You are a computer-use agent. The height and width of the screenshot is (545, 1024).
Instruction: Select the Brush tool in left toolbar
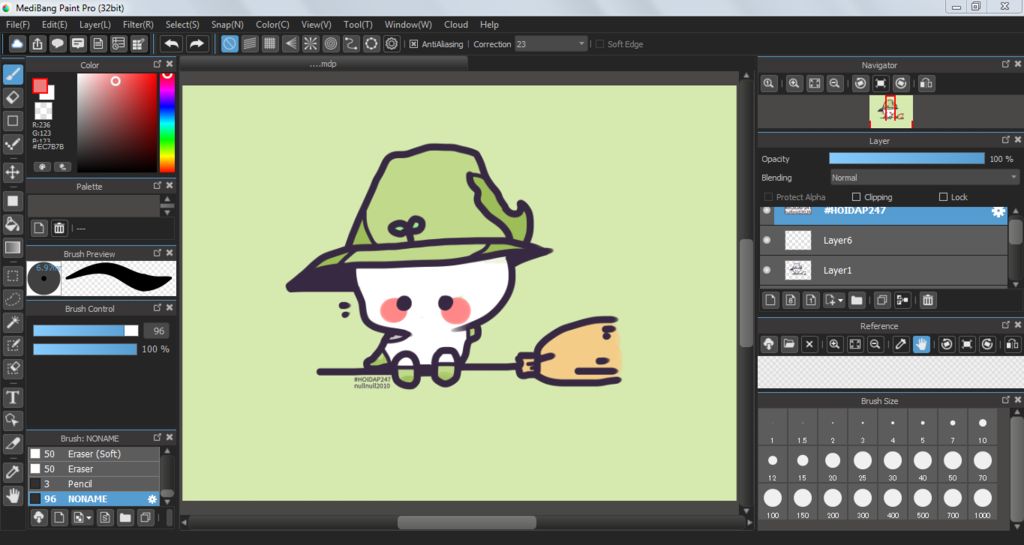(12, 74)
